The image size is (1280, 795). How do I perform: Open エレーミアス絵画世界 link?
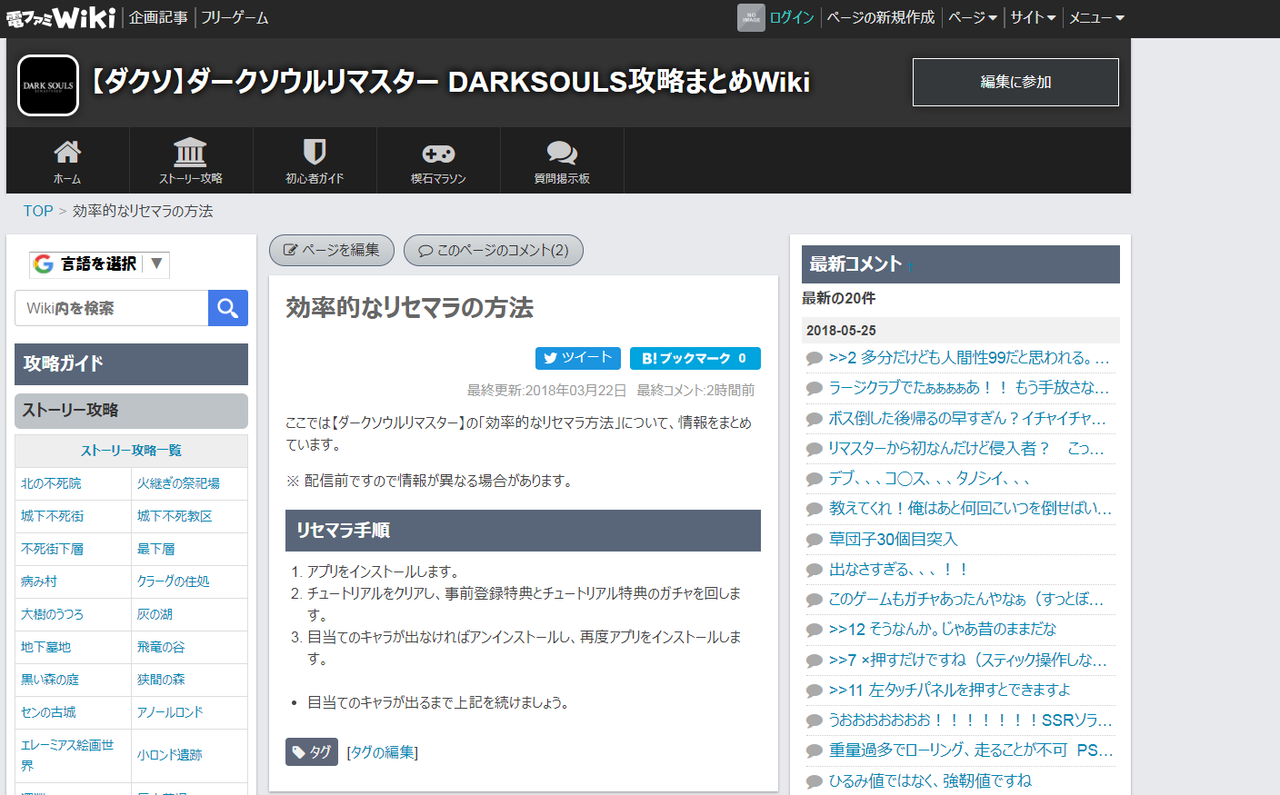68,755
